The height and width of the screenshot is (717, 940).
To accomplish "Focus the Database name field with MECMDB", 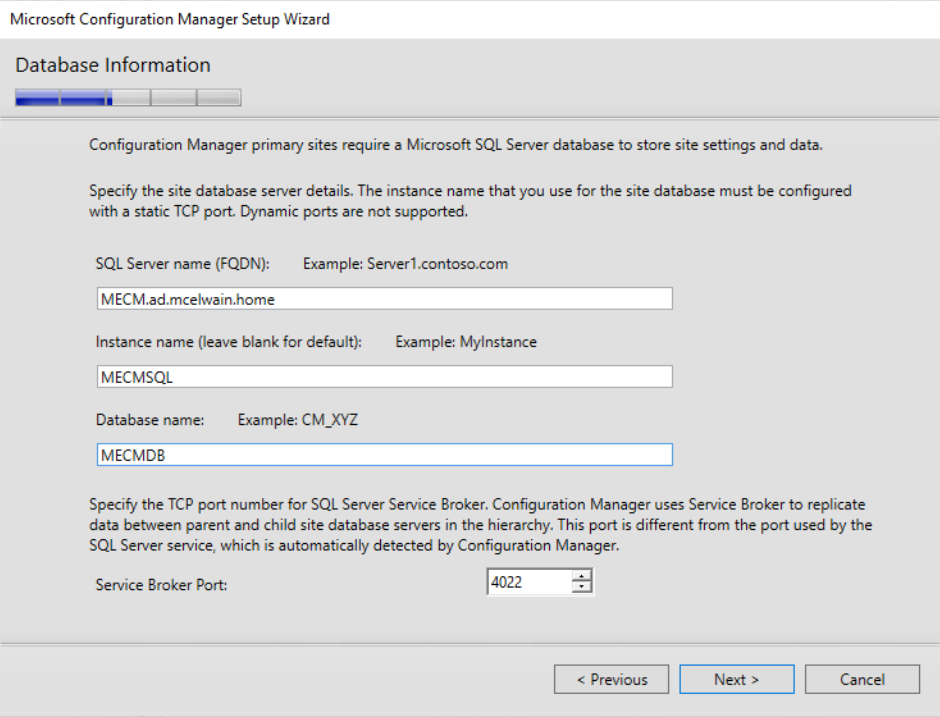I will tap(384, 455).
